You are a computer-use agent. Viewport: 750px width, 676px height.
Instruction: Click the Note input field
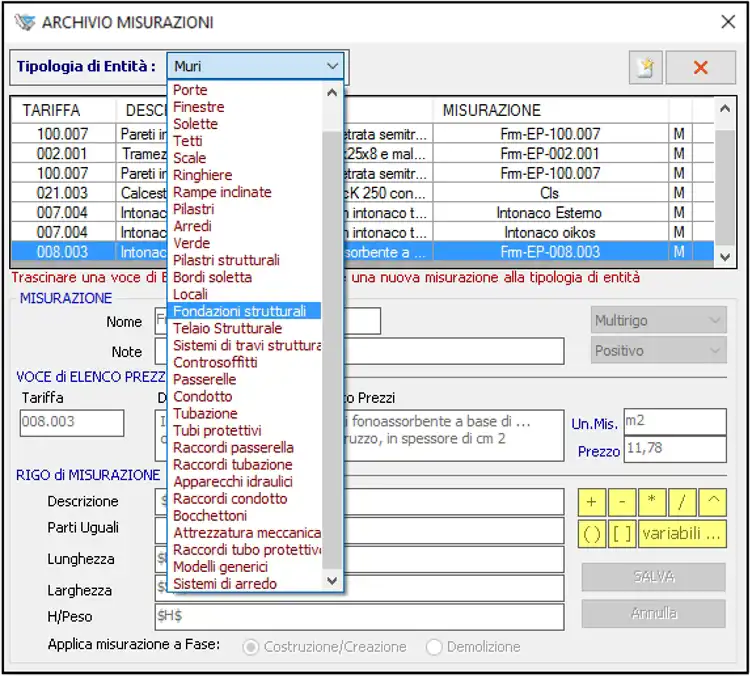pyautogui.click(x=359, y=352)
